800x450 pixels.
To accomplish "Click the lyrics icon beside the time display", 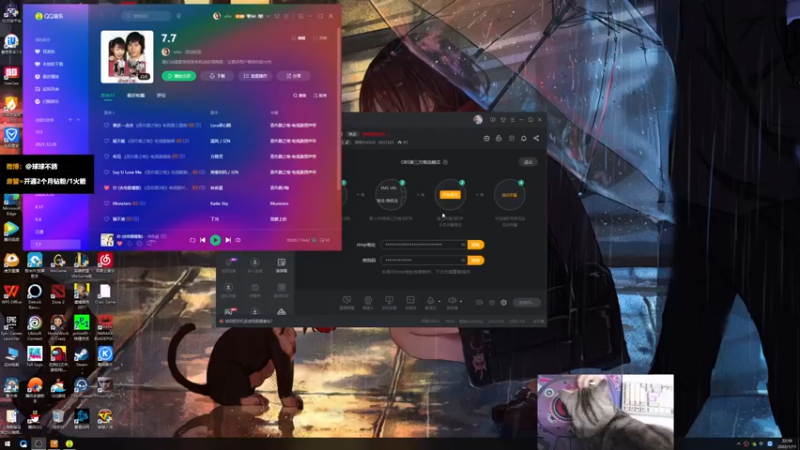I will [314, 240].
